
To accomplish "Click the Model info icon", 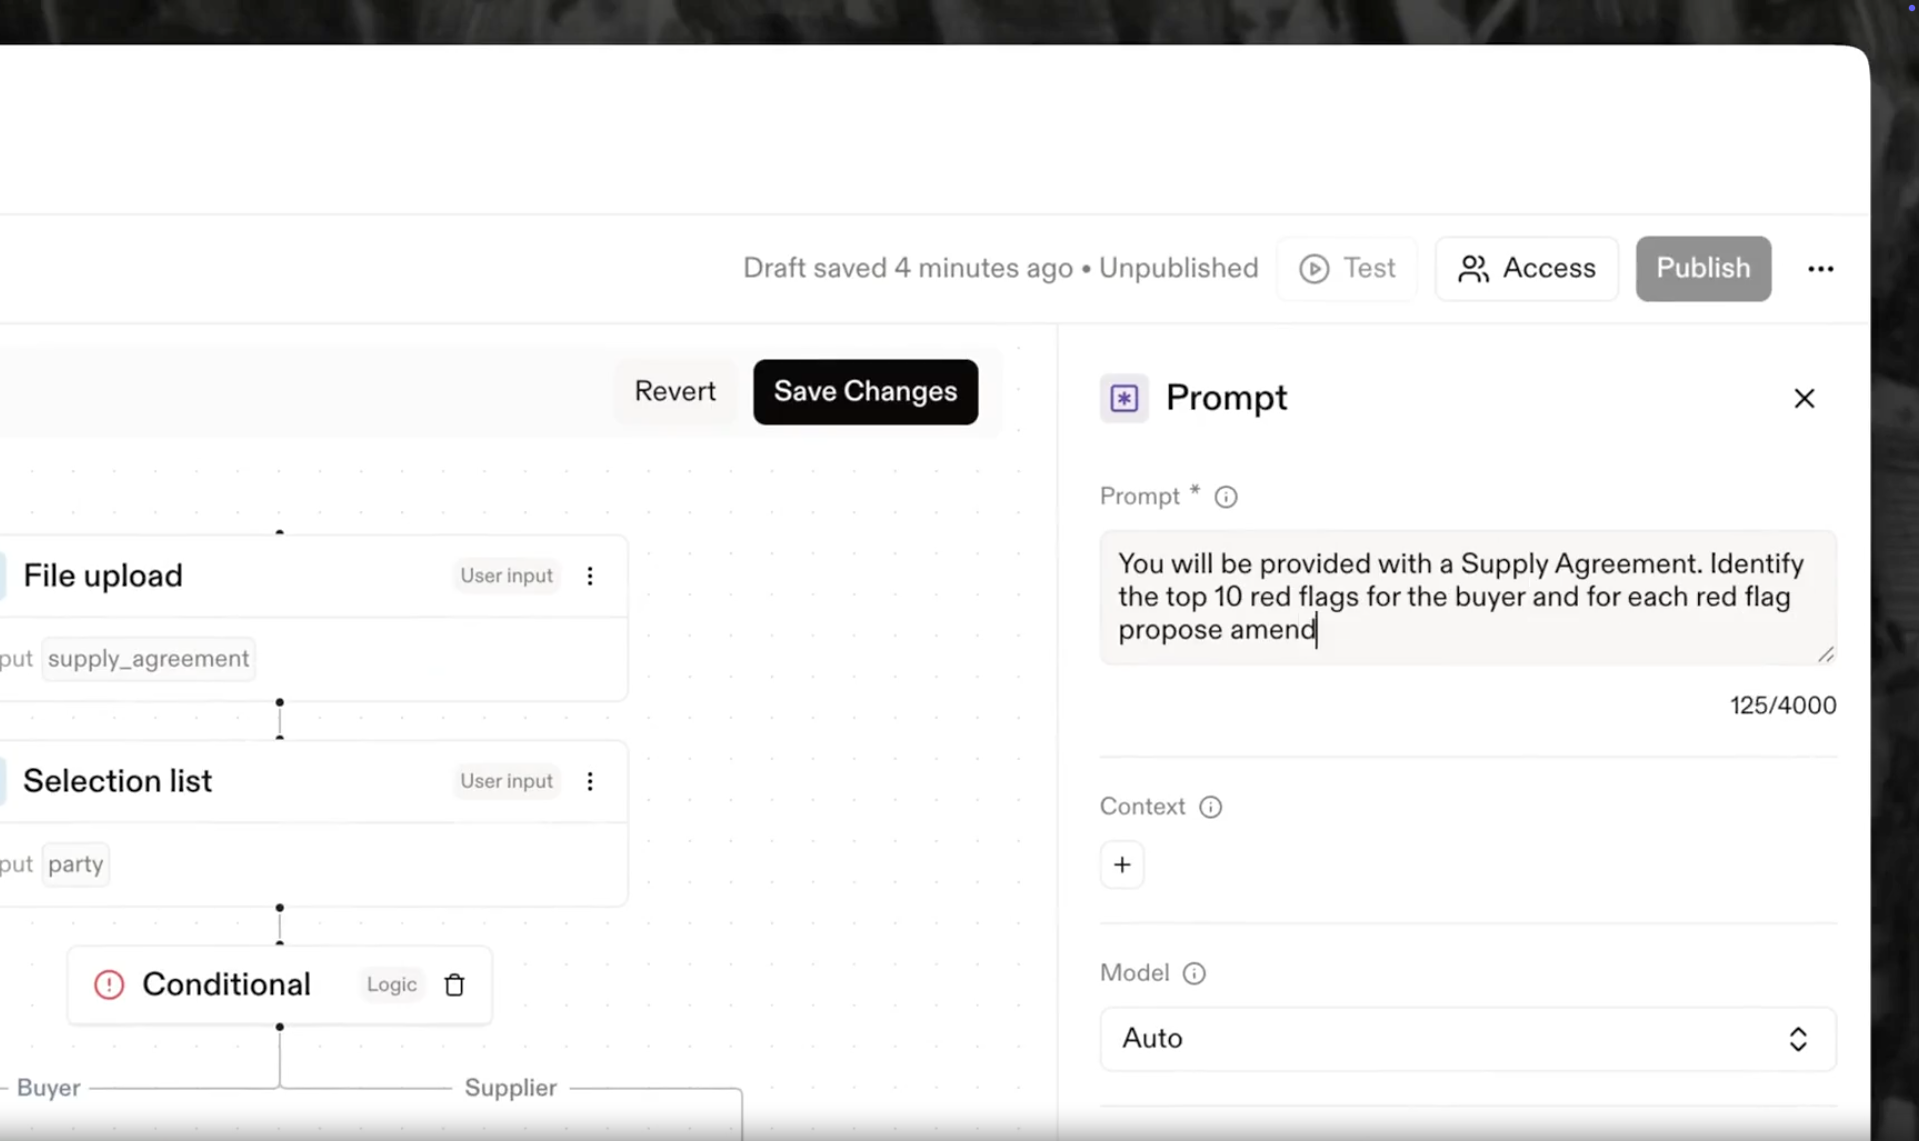I will (x=1193, y=973).
